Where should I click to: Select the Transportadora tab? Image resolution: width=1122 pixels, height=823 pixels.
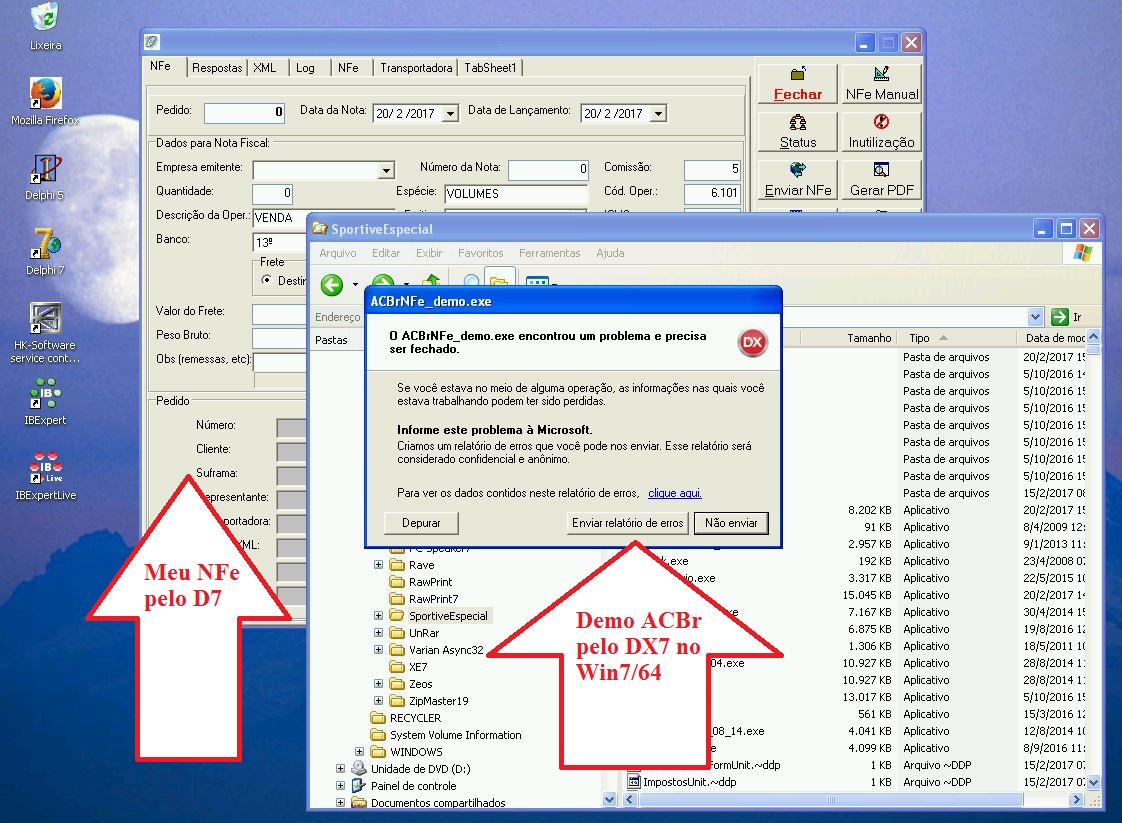tap(416, 68)
